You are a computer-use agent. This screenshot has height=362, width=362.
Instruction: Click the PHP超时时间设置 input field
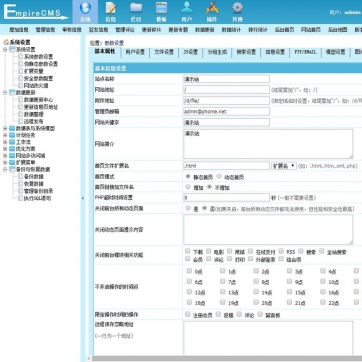coord(226,198)
